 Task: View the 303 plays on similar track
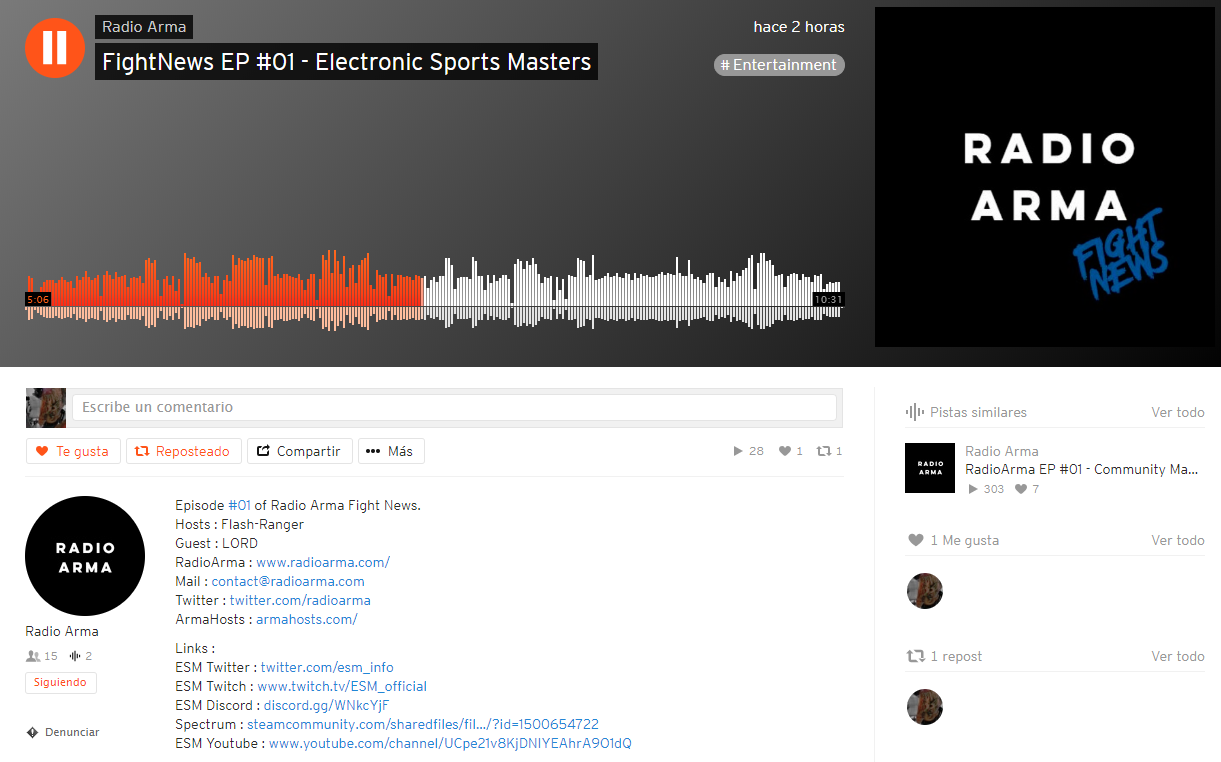point(987,489)
